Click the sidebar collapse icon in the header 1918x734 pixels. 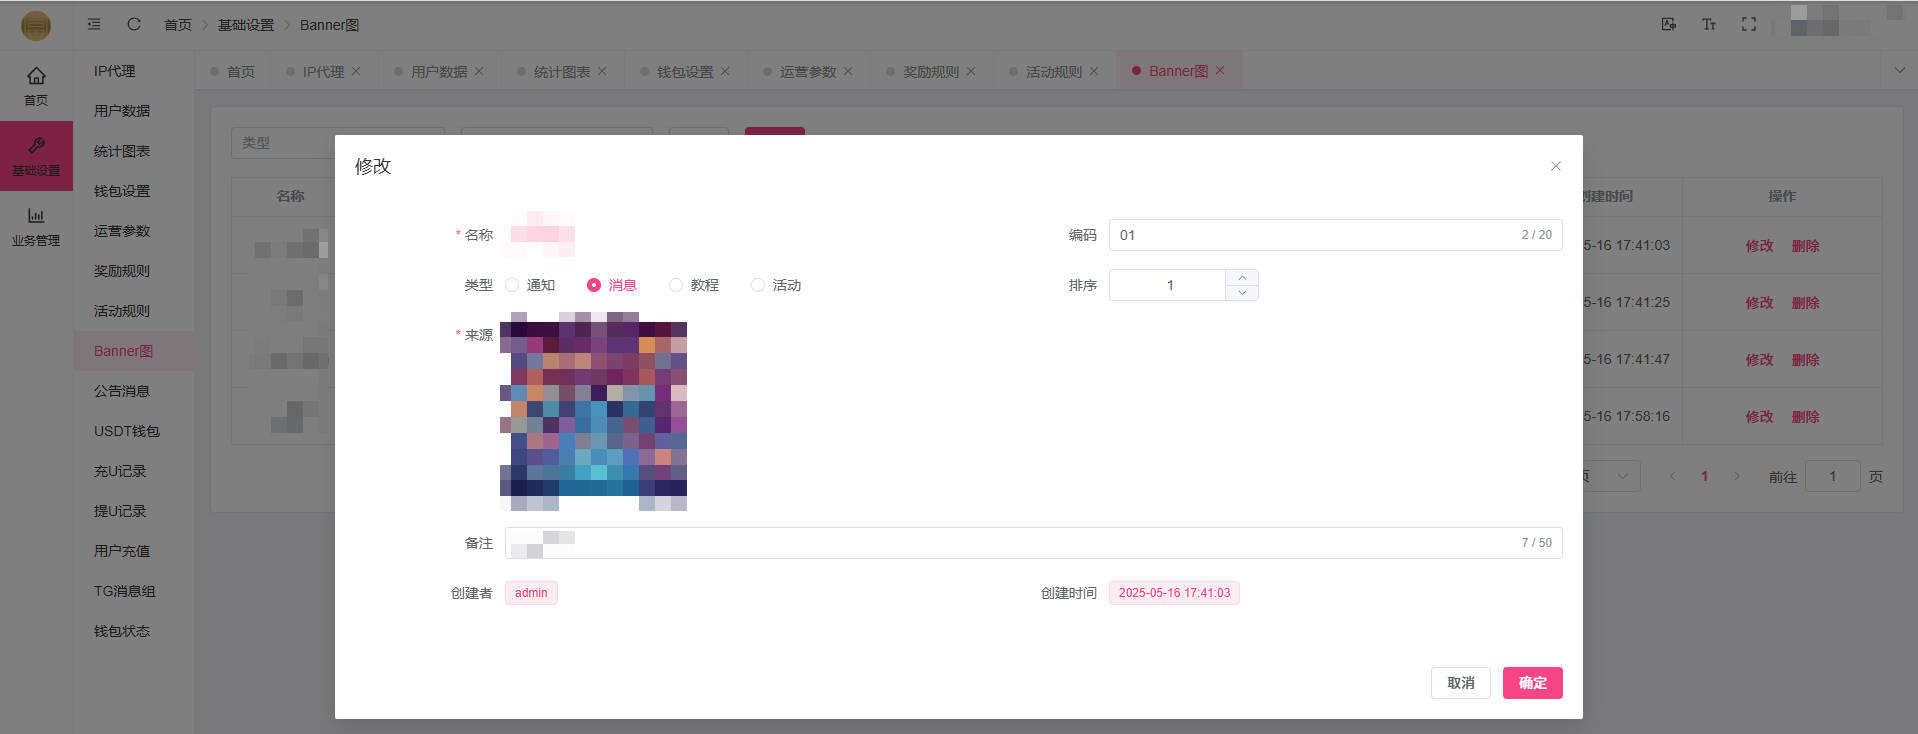[x=94, y=24]
